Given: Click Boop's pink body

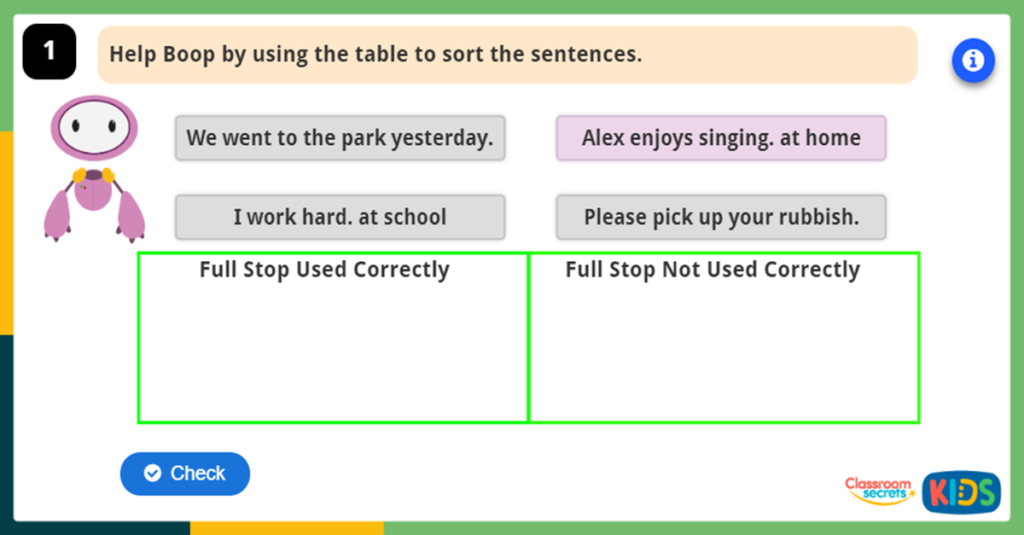Looking at the screenshot, I should (93, 190).
